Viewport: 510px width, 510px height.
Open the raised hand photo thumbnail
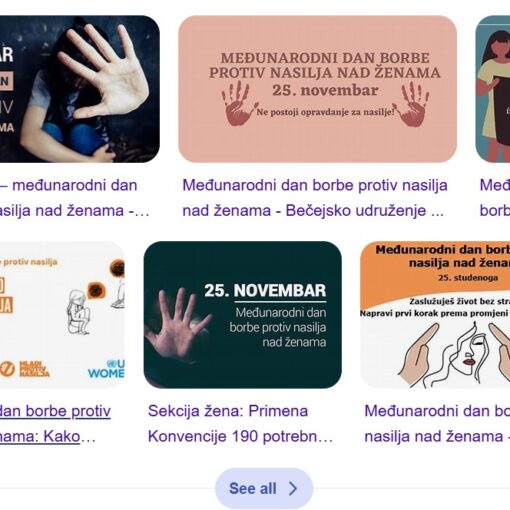[80, 89]
